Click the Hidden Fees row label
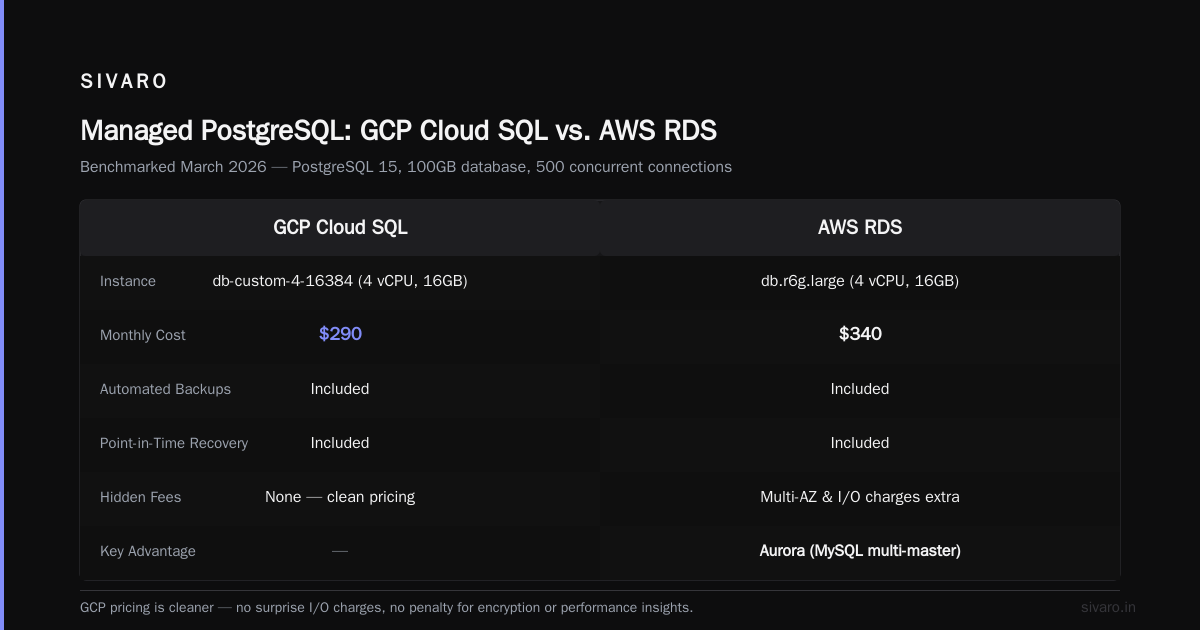 (141, 497)
